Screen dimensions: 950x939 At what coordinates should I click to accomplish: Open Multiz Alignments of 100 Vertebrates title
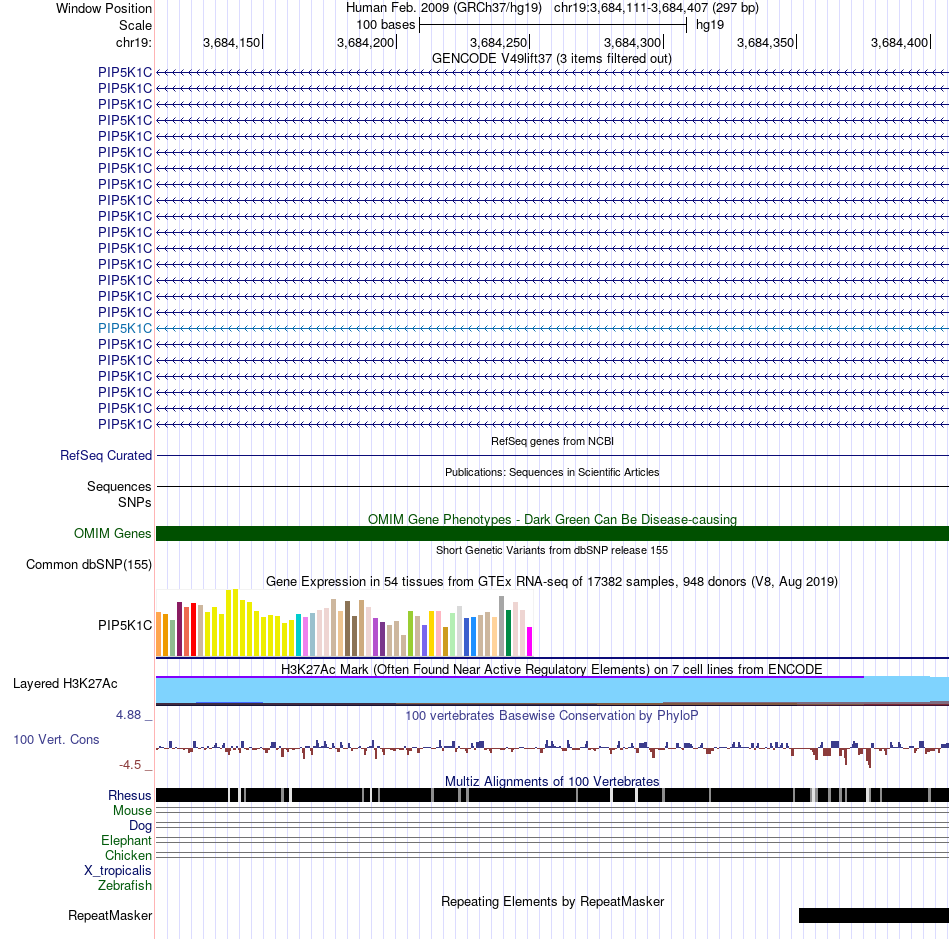(x=552, y=781)
